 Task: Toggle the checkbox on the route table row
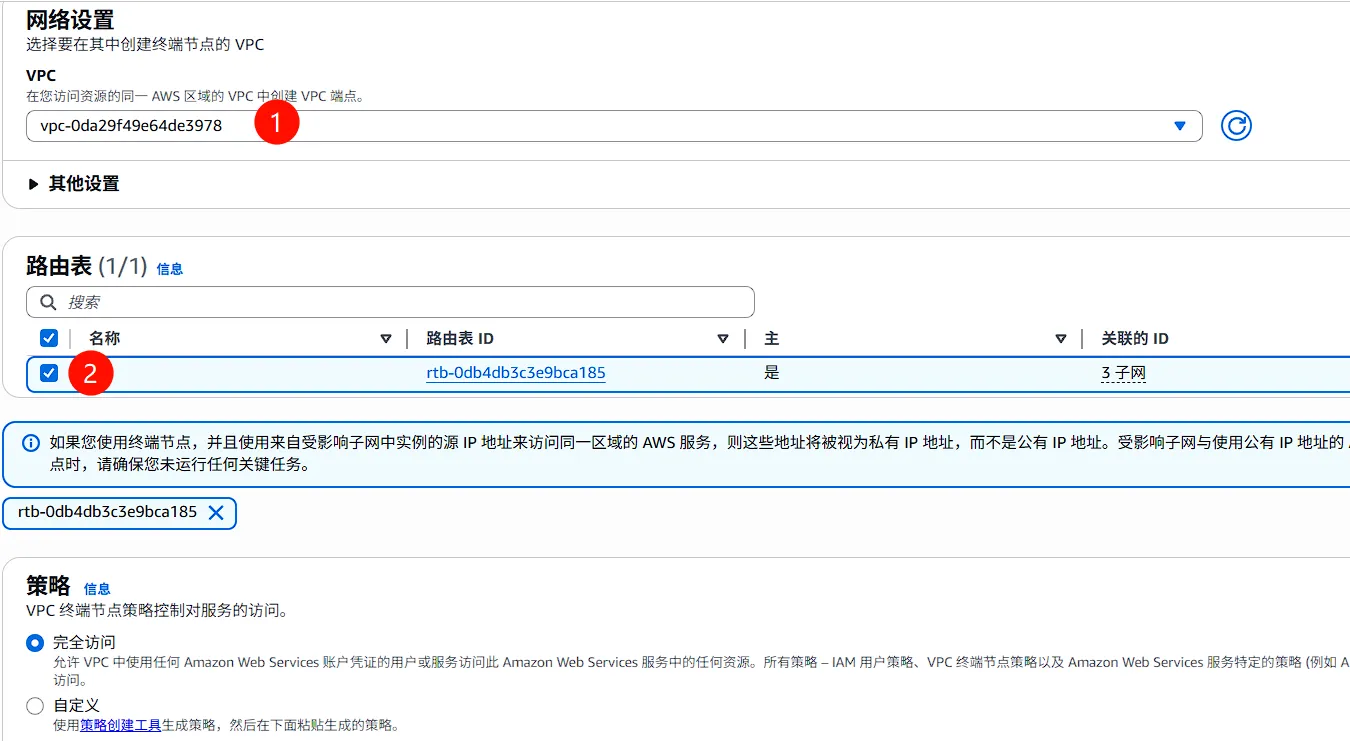click(x=49, y=372)
